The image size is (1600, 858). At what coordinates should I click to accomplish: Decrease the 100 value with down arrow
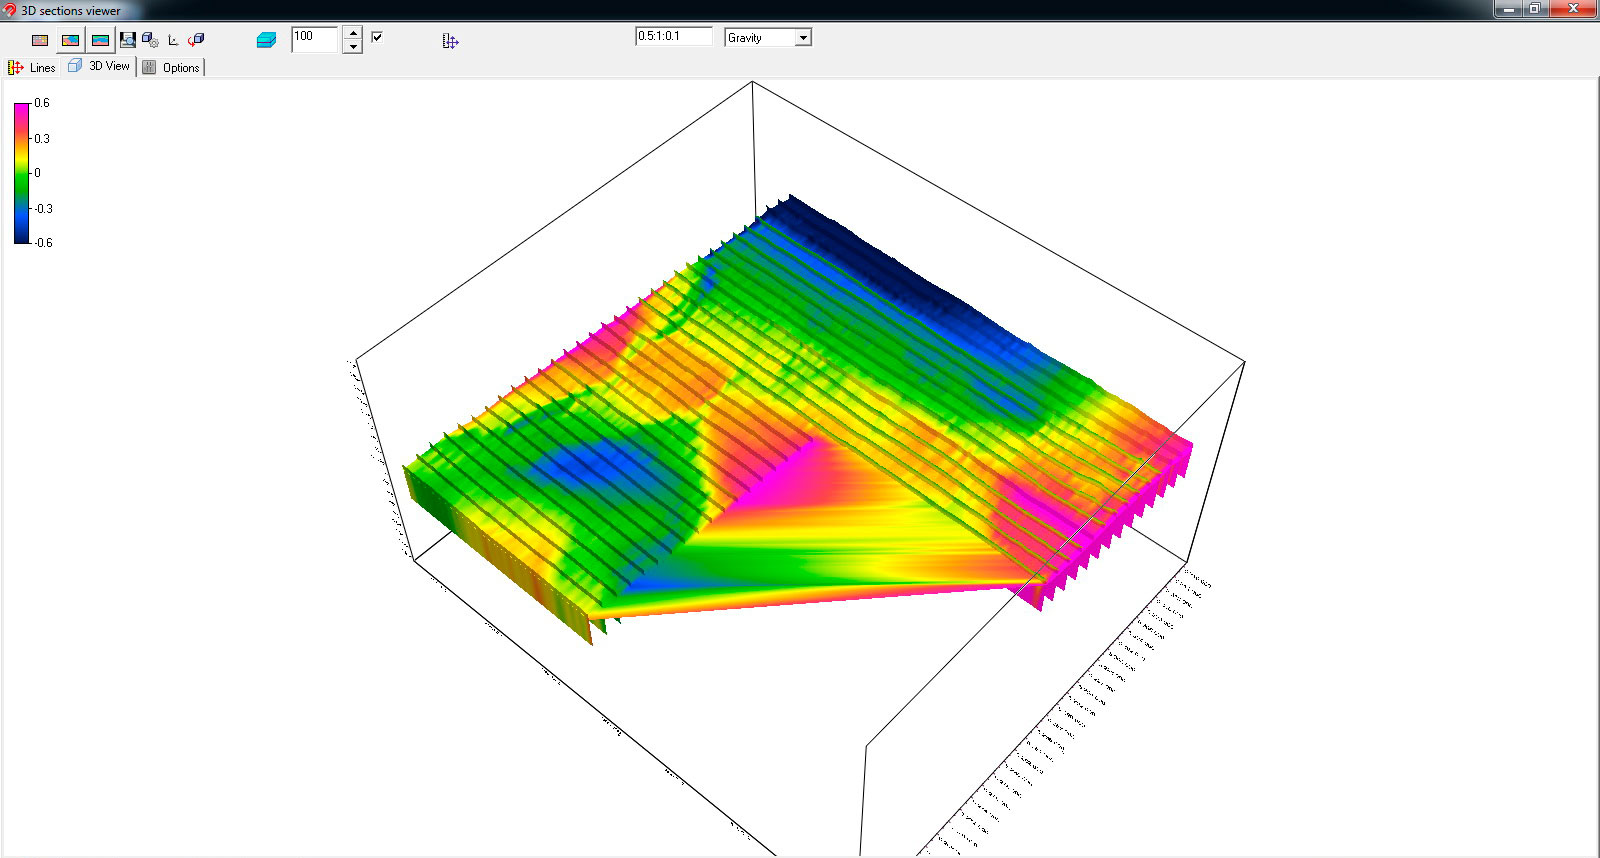(x=352, y=46)
